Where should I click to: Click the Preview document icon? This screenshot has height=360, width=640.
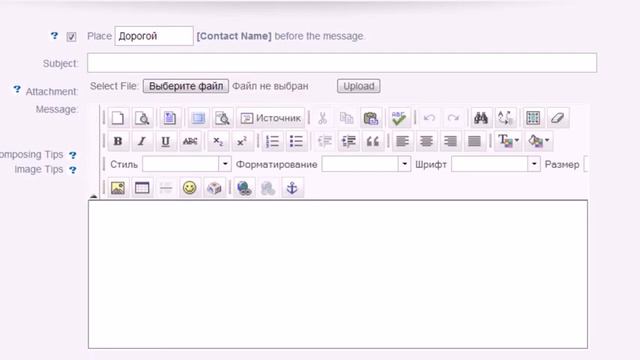tap(142, 118)
